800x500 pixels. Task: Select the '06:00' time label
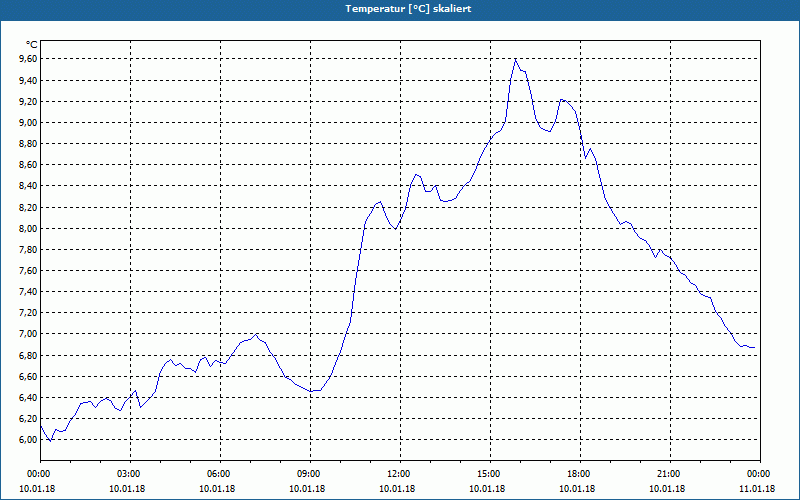[x=217, y=474]
